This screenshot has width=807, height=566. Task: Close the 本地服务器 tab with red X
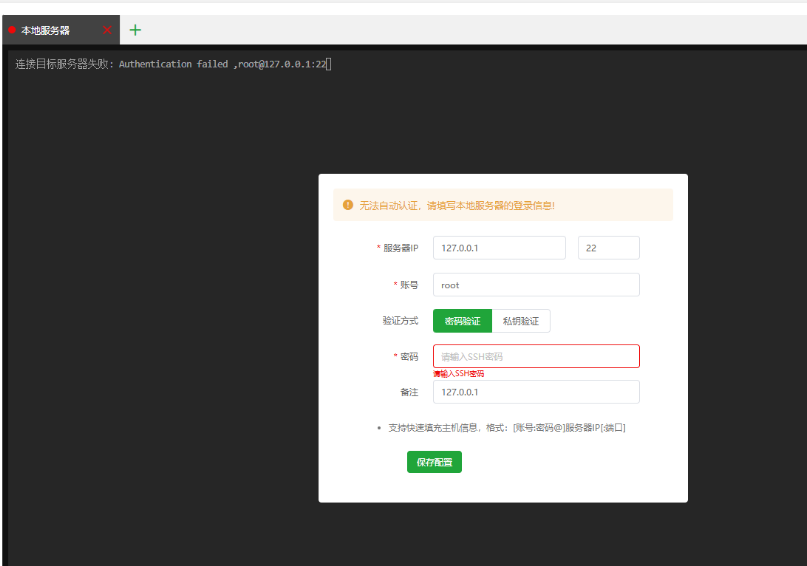(108, 30)
